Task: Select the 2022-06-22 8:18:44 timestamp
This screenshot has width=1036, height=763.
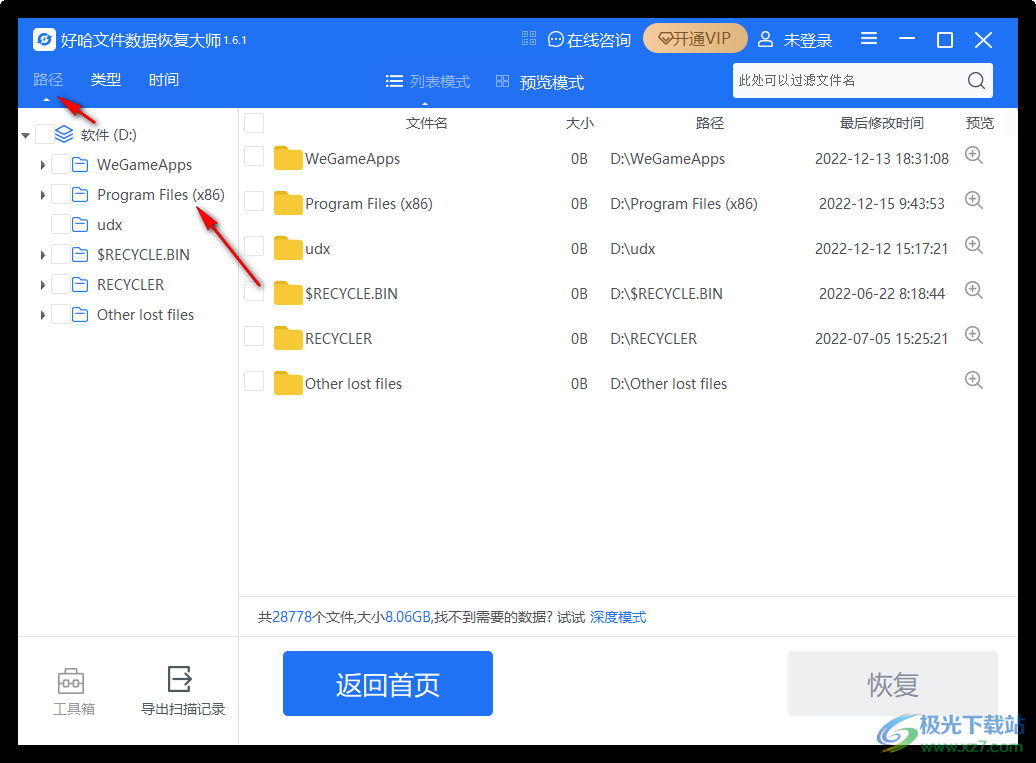Action: (x=881, y=294)
